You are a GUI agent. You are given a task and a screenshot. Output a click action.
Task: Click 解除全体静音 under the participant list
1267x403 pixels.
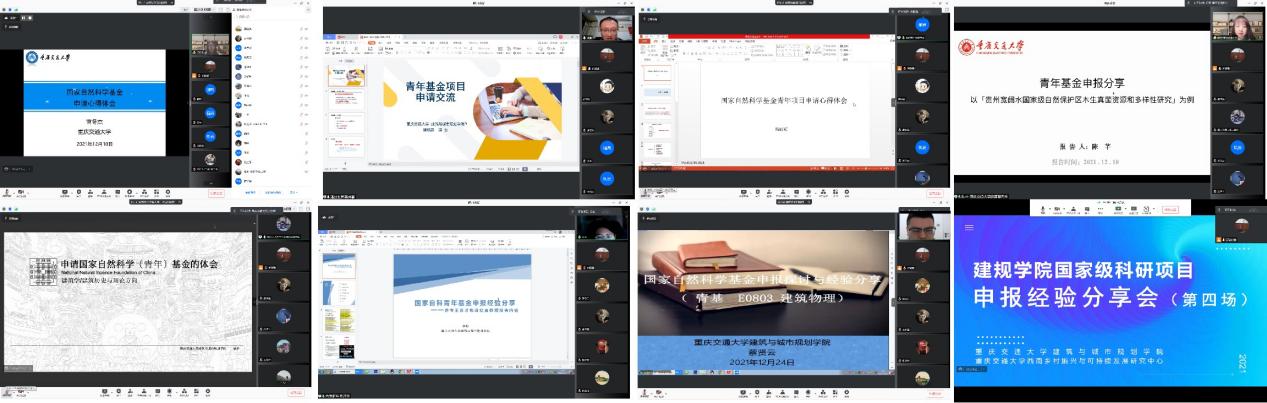[x=273, y=192]
